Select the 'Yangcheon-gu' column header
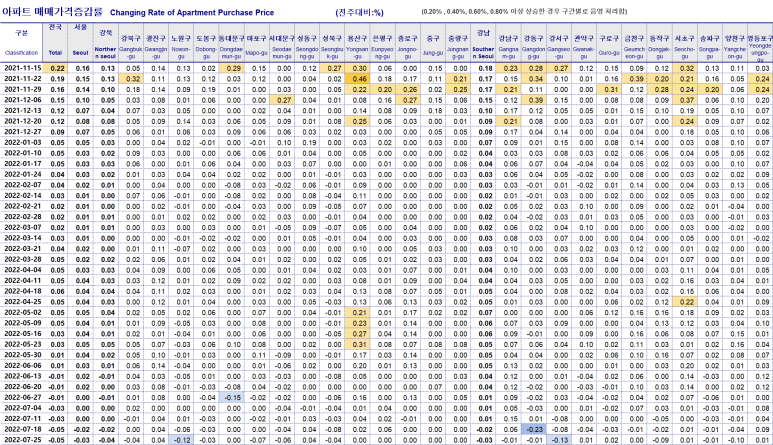Viewport: 773px width, 445px height. [735, 43]
